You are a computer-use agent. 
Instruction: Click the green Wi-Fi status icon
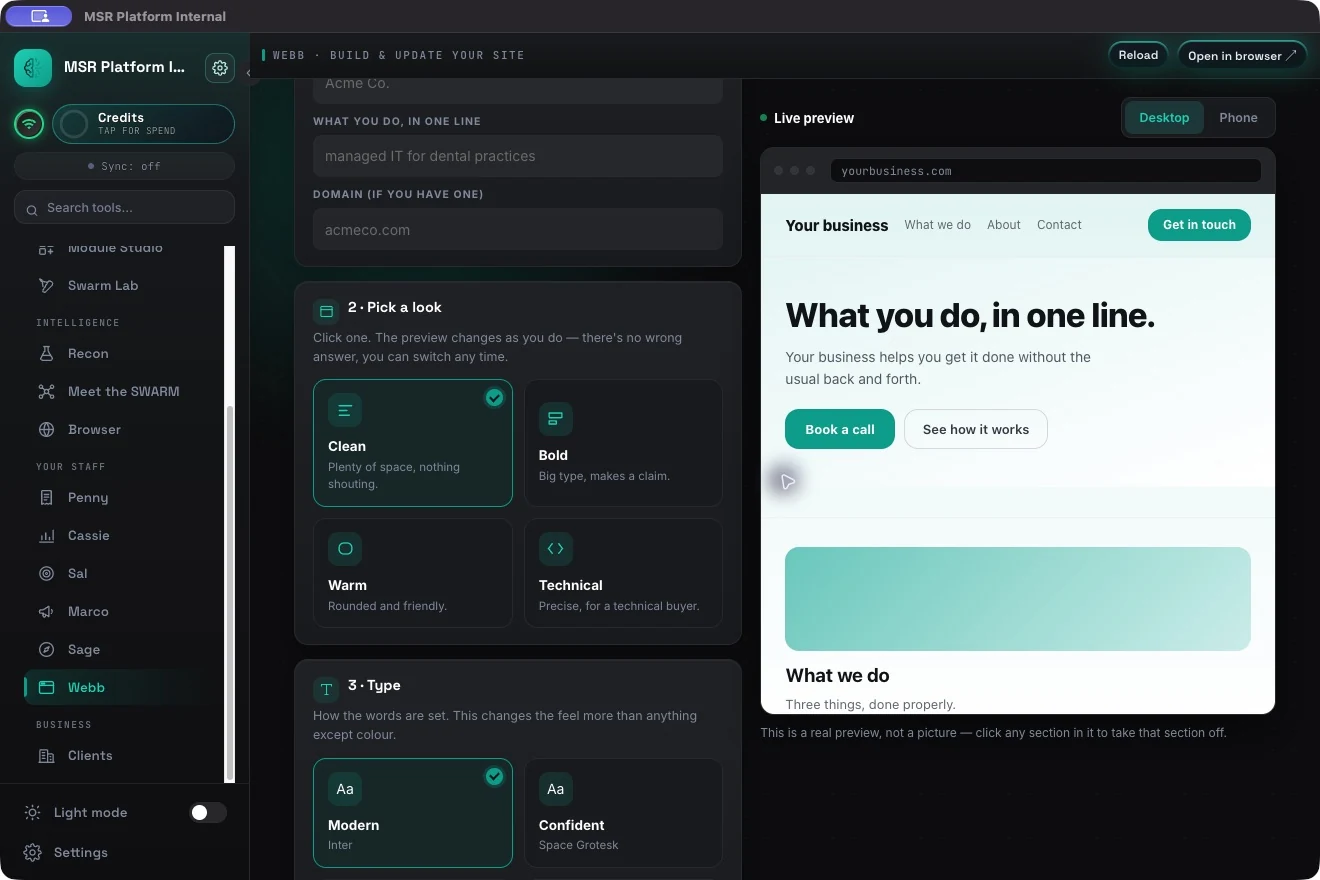(30, 124)
